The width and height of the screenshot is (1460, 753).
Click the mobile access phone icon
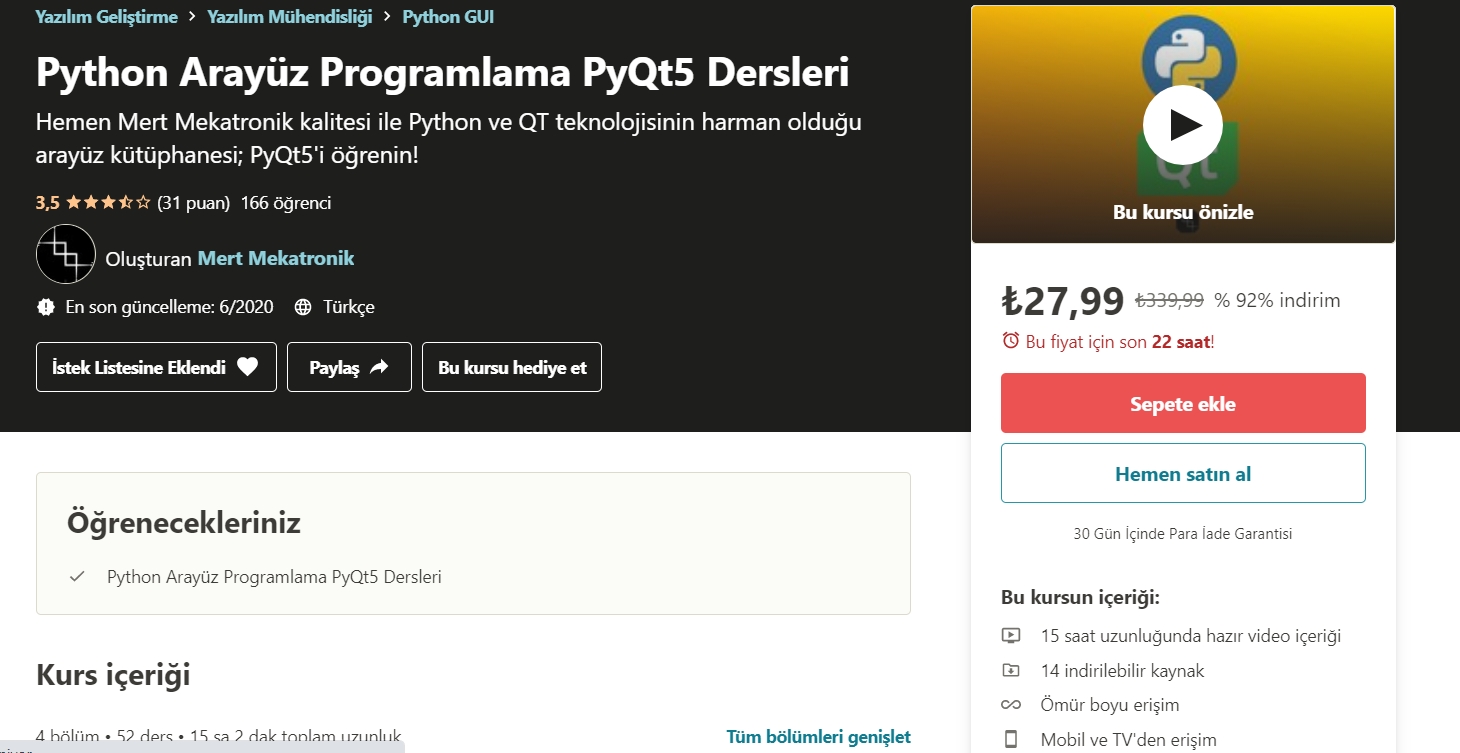[x=1011, y=740]
